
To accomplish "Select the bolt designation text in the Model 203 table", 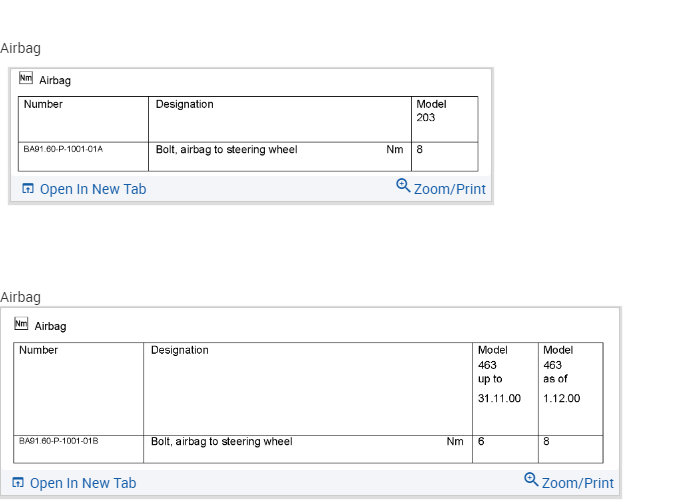I will [226, 150].
